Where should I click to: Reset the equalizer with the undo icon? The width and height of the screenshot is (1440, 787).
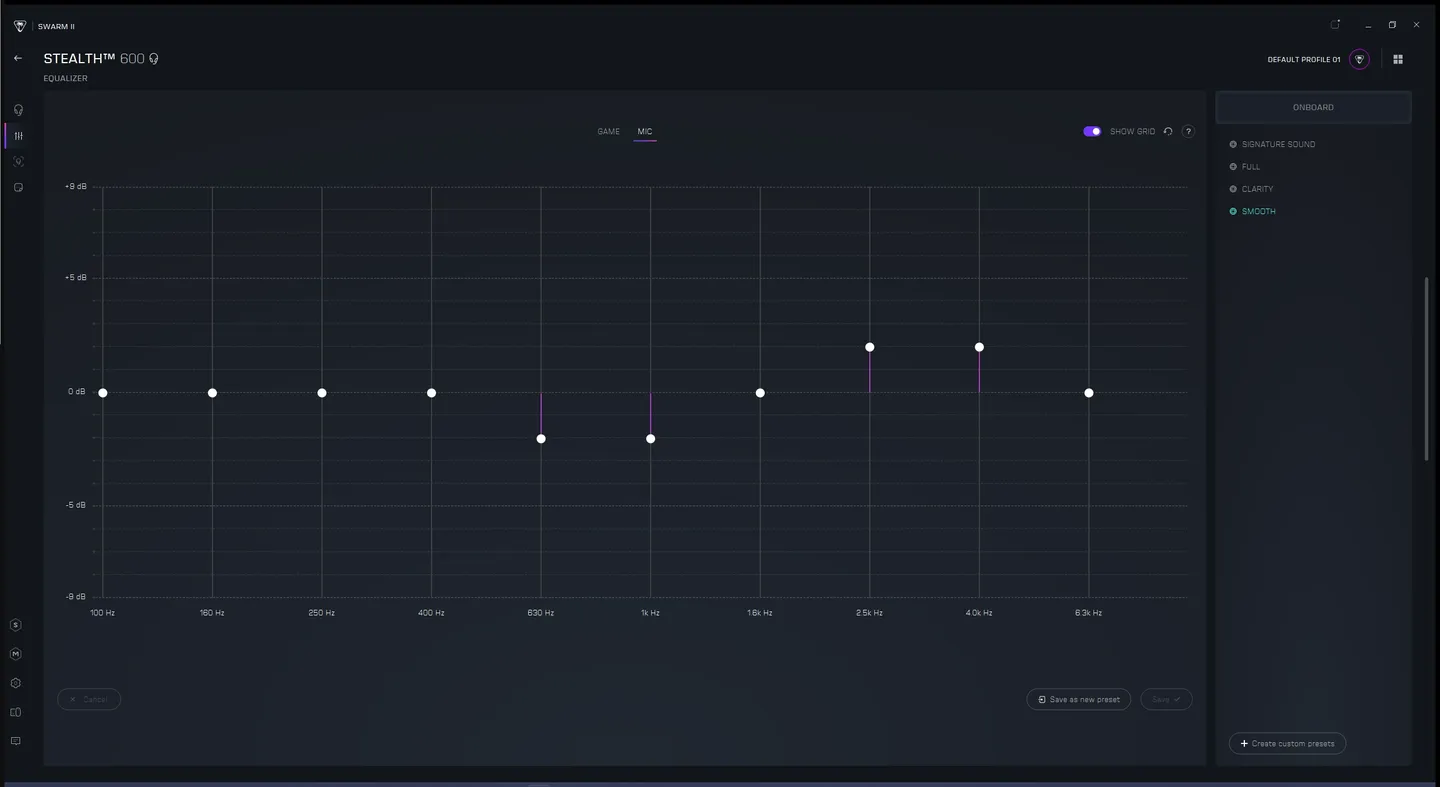pyautogui.click(x=1167, y=131)
